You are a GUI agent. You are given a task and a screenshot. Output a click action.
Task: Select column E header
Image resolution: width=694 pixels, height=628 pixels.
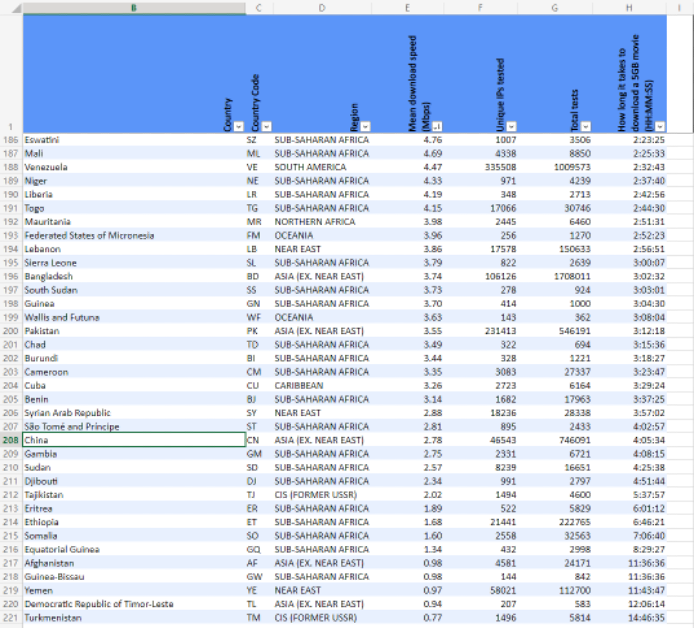click(x=408, y=8)
